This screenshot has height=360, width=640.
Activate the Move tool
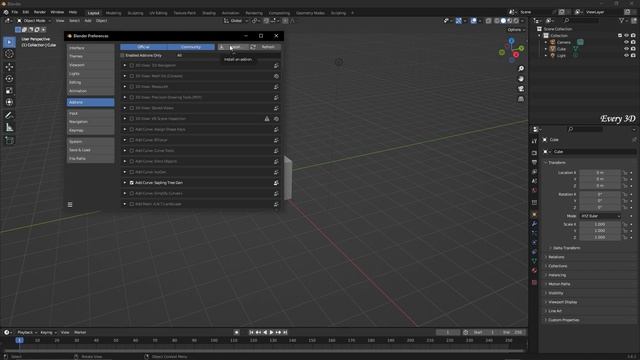tap(9, 67)
